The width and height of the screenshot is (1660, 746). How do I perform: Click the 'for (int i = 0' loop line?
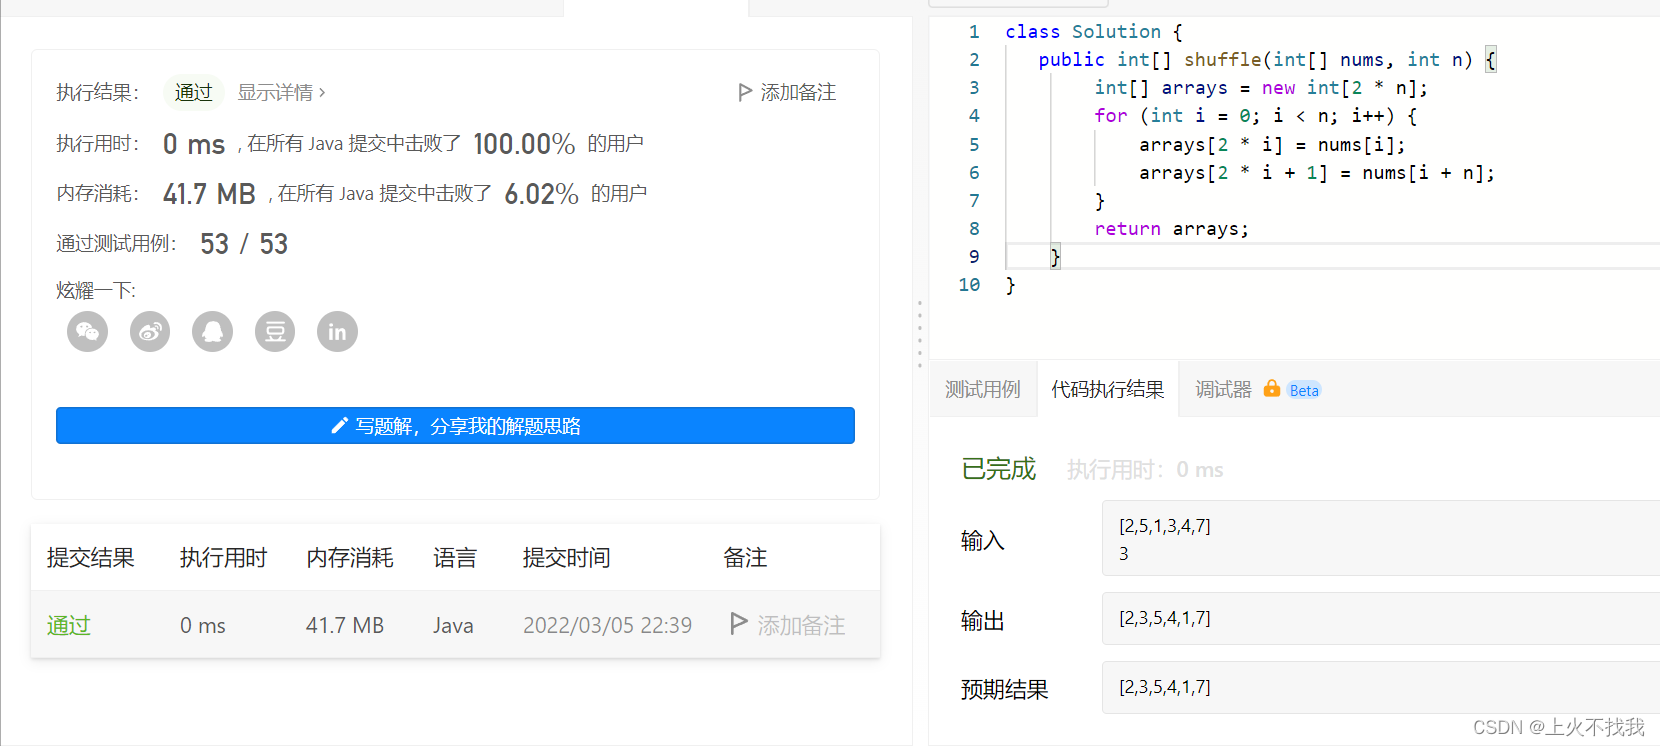1255,116
